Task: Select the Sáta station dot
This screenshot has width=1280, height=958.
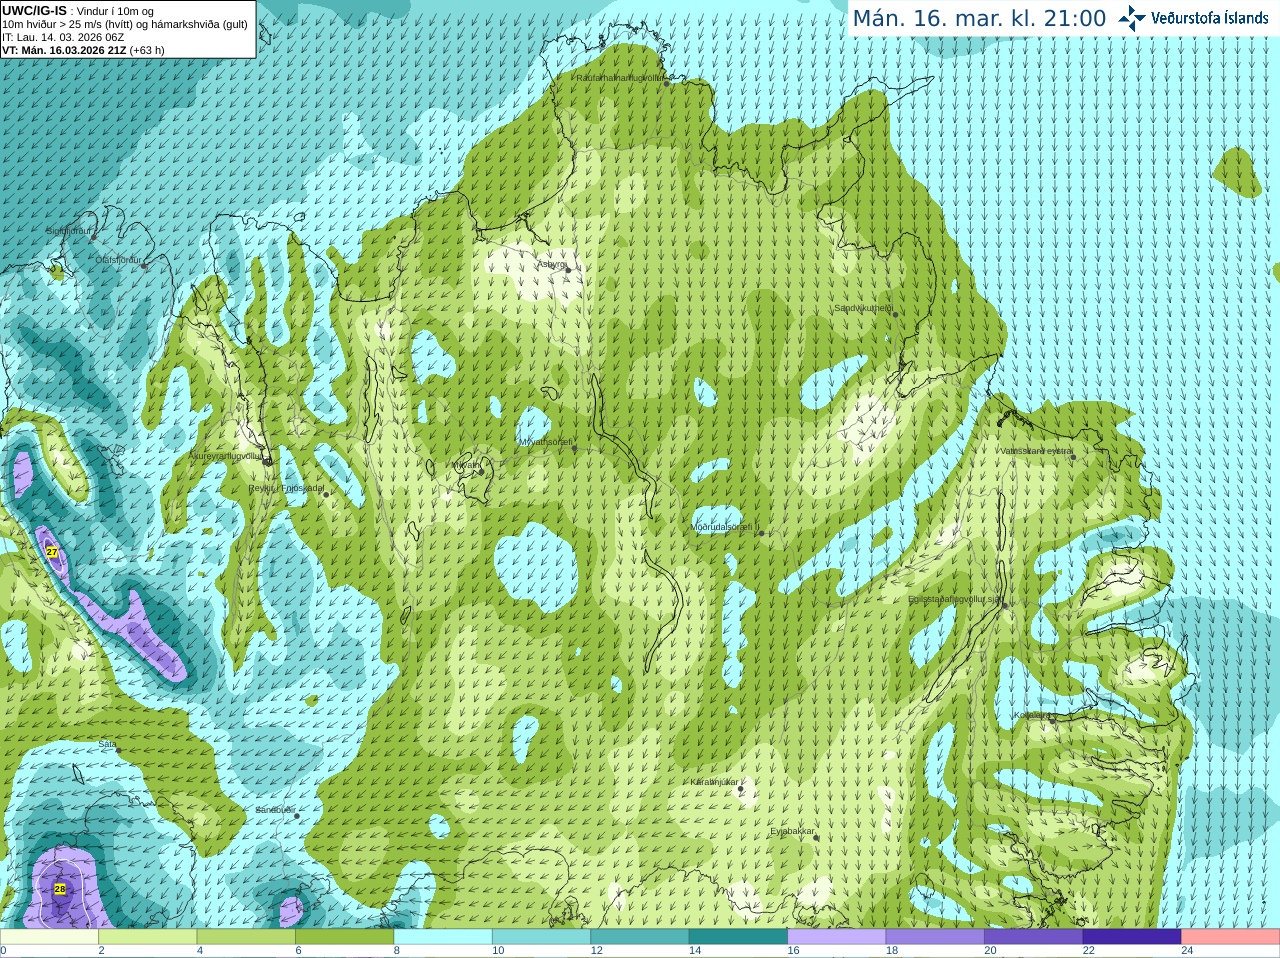Action: click(118, 750)
